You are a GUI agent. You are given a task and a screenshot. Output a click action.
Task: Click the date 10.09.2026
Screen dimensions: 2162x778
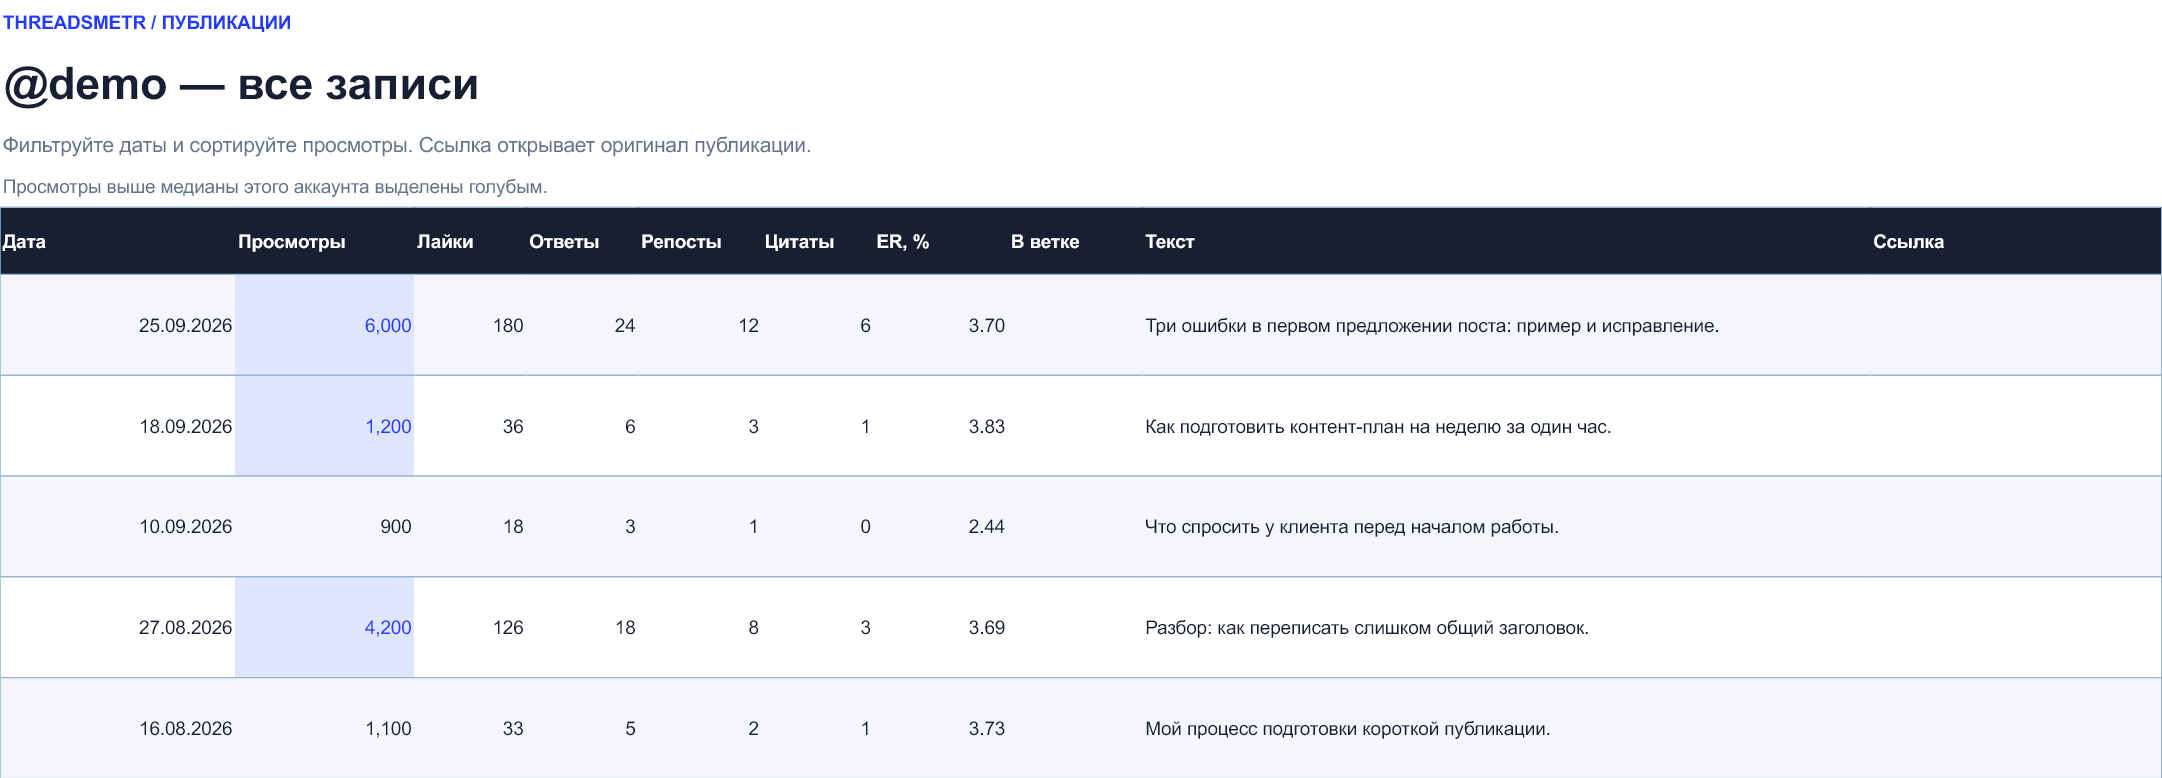pos(185,526)
